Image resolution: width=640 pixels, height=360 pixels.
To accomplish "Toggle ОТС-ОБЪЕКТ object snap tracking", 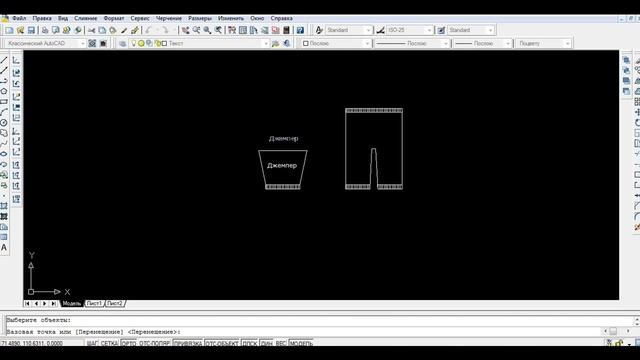I will 222,343.
